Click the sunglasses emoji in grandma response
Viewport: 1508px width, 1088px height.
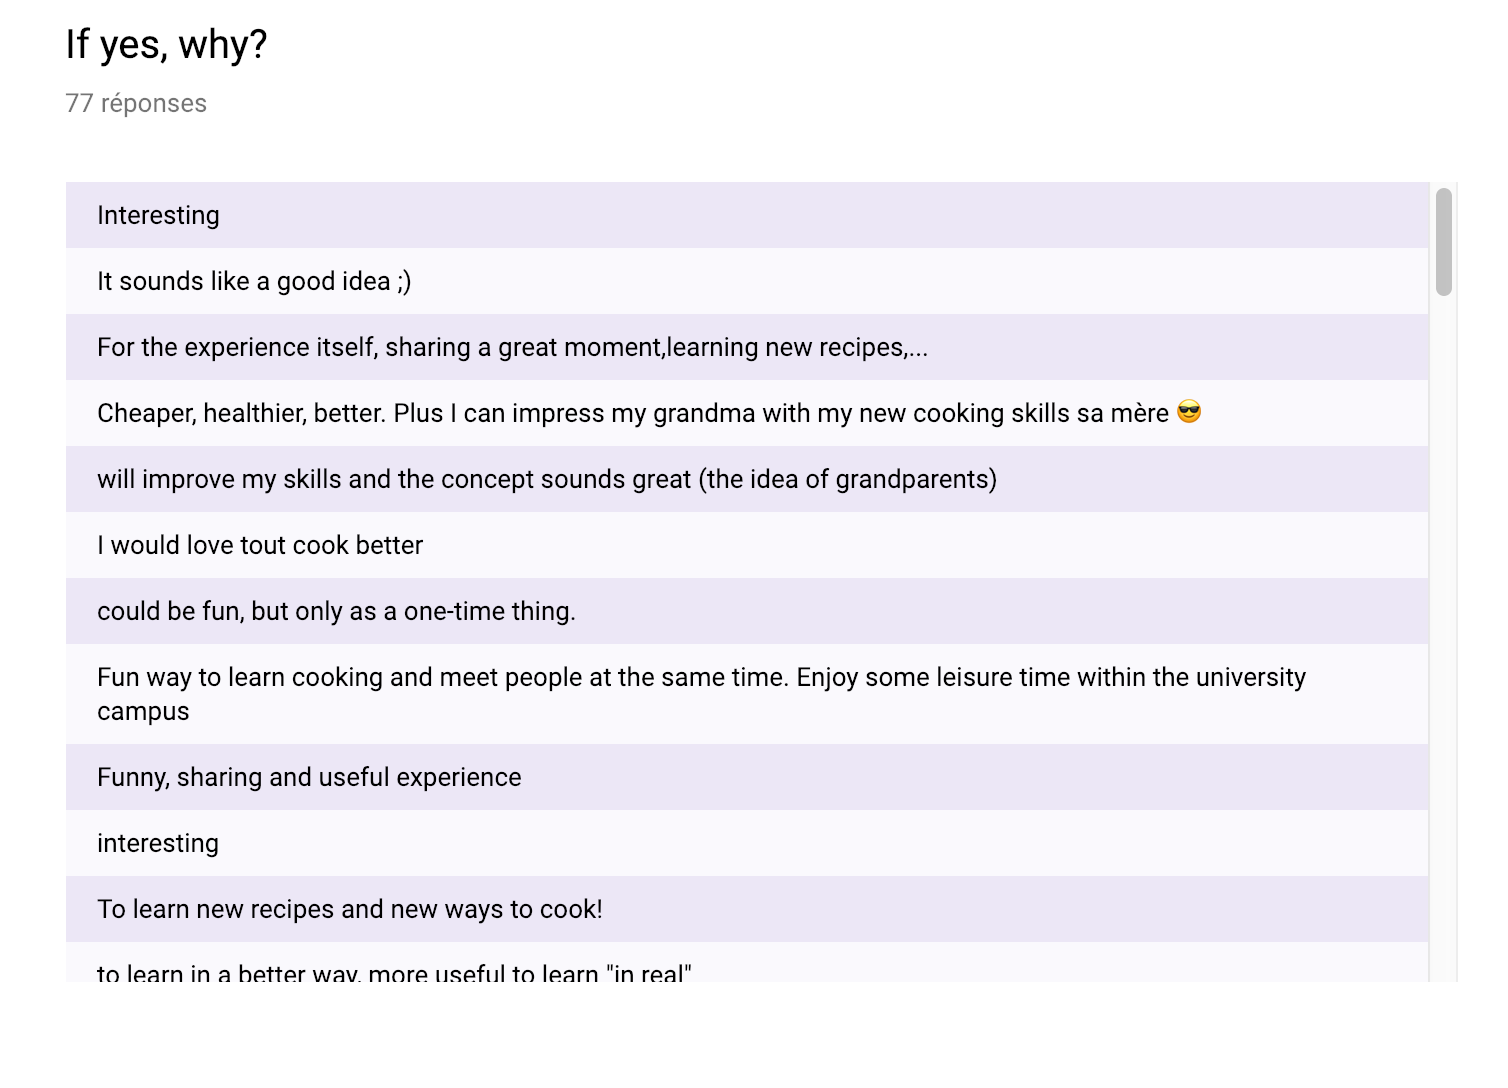1189,412
